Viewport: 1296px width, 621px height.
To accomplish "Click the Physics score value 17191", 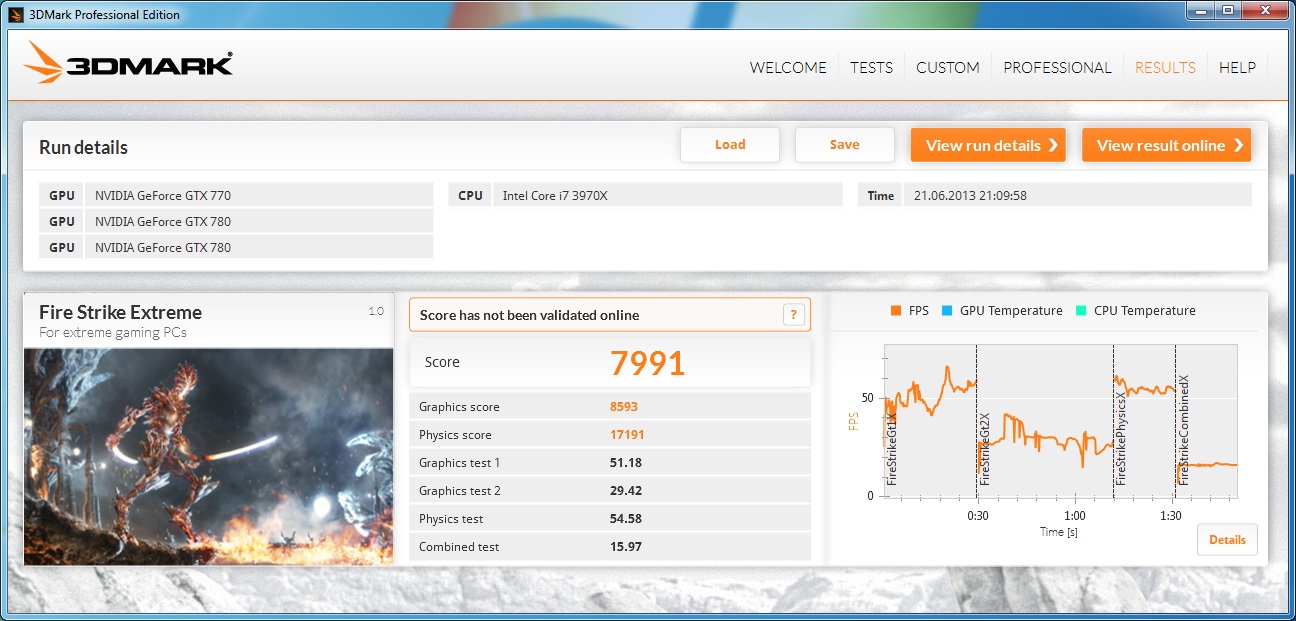I will click(x=627, y=435).
